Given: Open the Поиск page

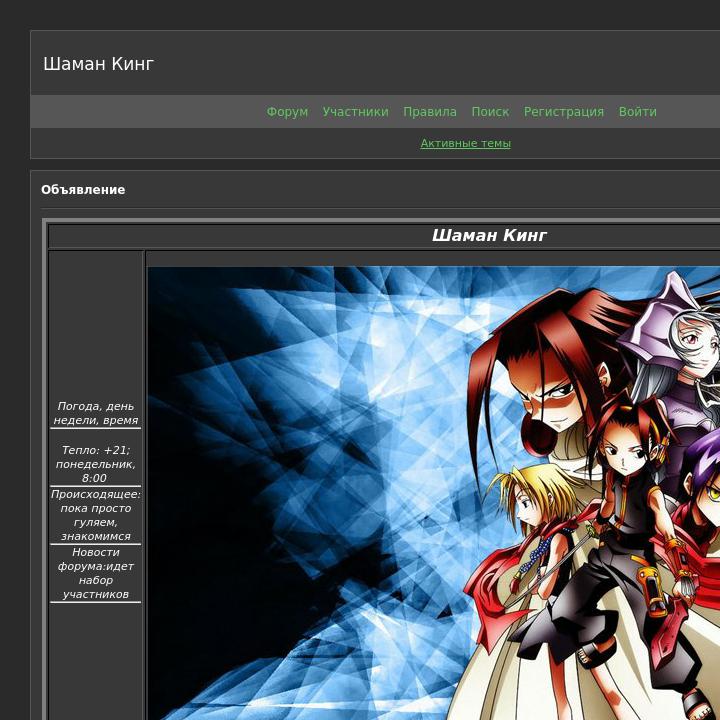Looking at the screenshot, I should [x=490, y=112].
